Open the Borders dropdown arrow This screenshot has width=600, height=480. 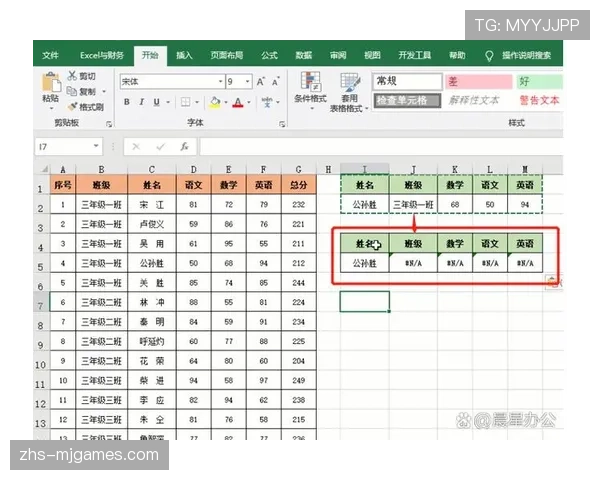197,102
